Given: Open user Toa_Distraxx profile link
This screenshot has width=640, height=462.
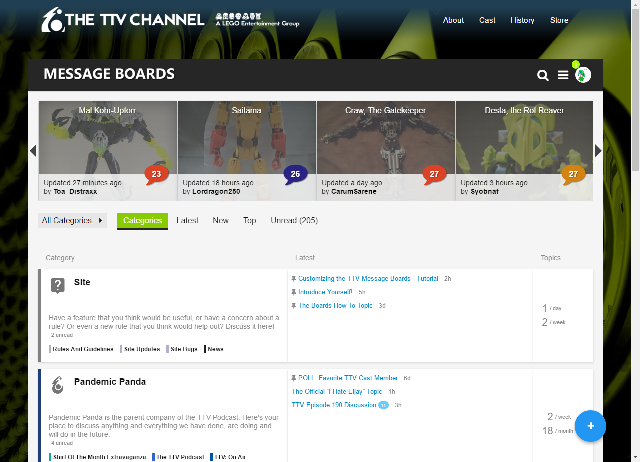Looking at the screenshot, I should click(x=76, y=192).
